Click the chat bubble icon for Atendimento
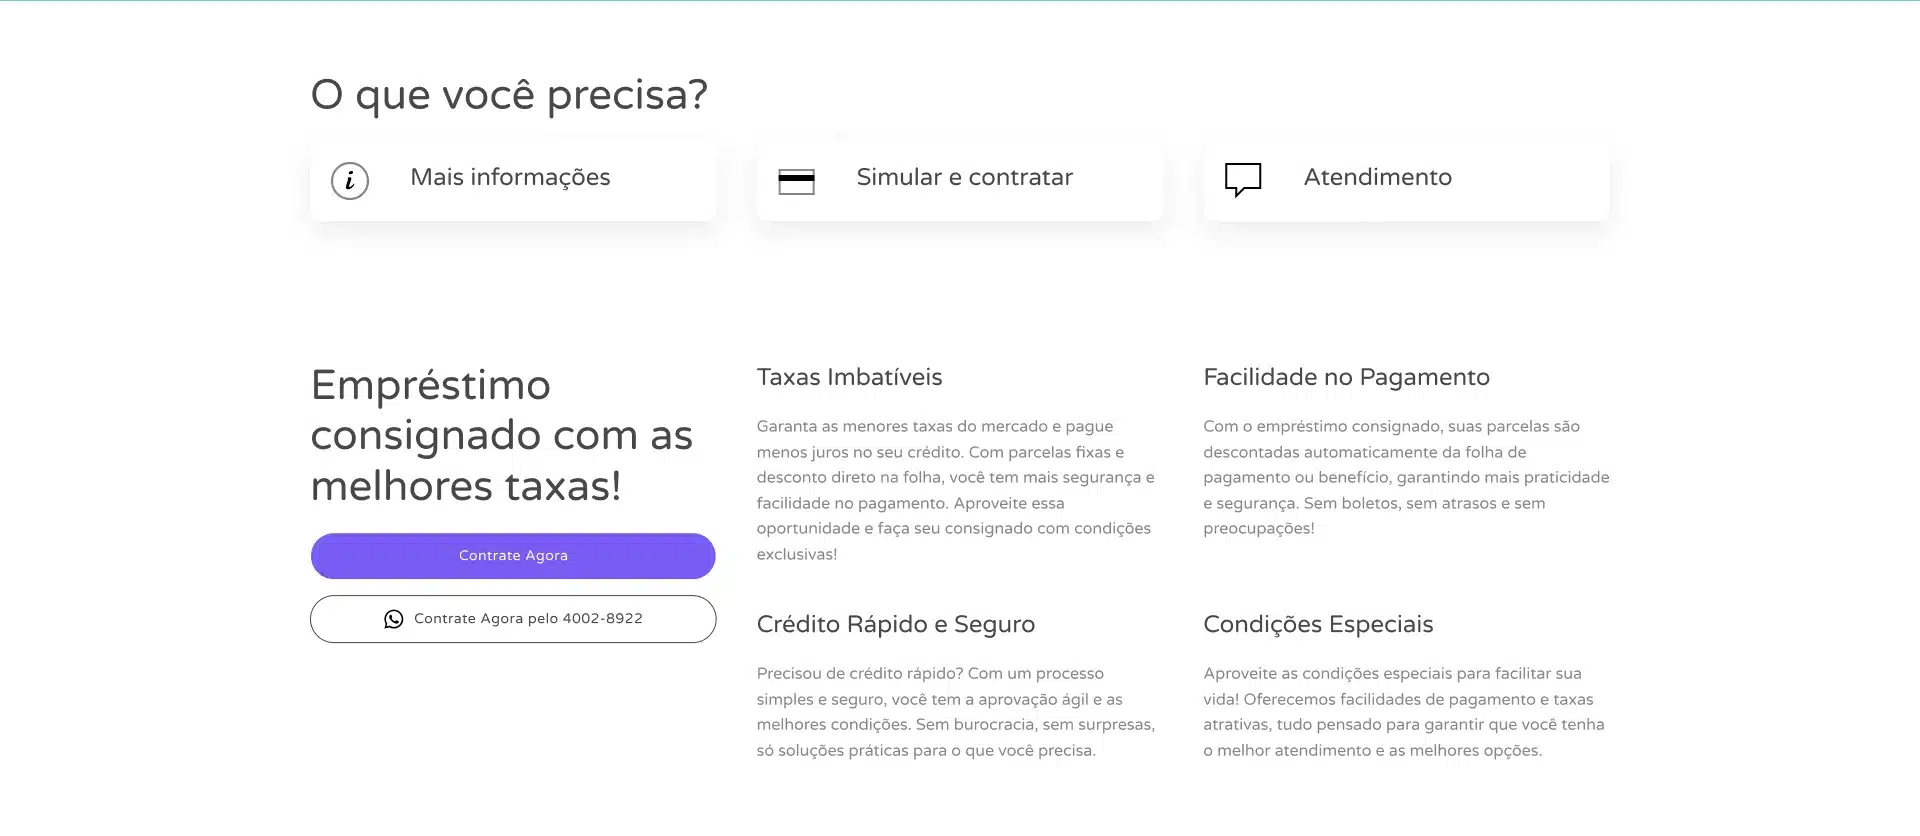The image size is (1920, 836). point(1243,179)
